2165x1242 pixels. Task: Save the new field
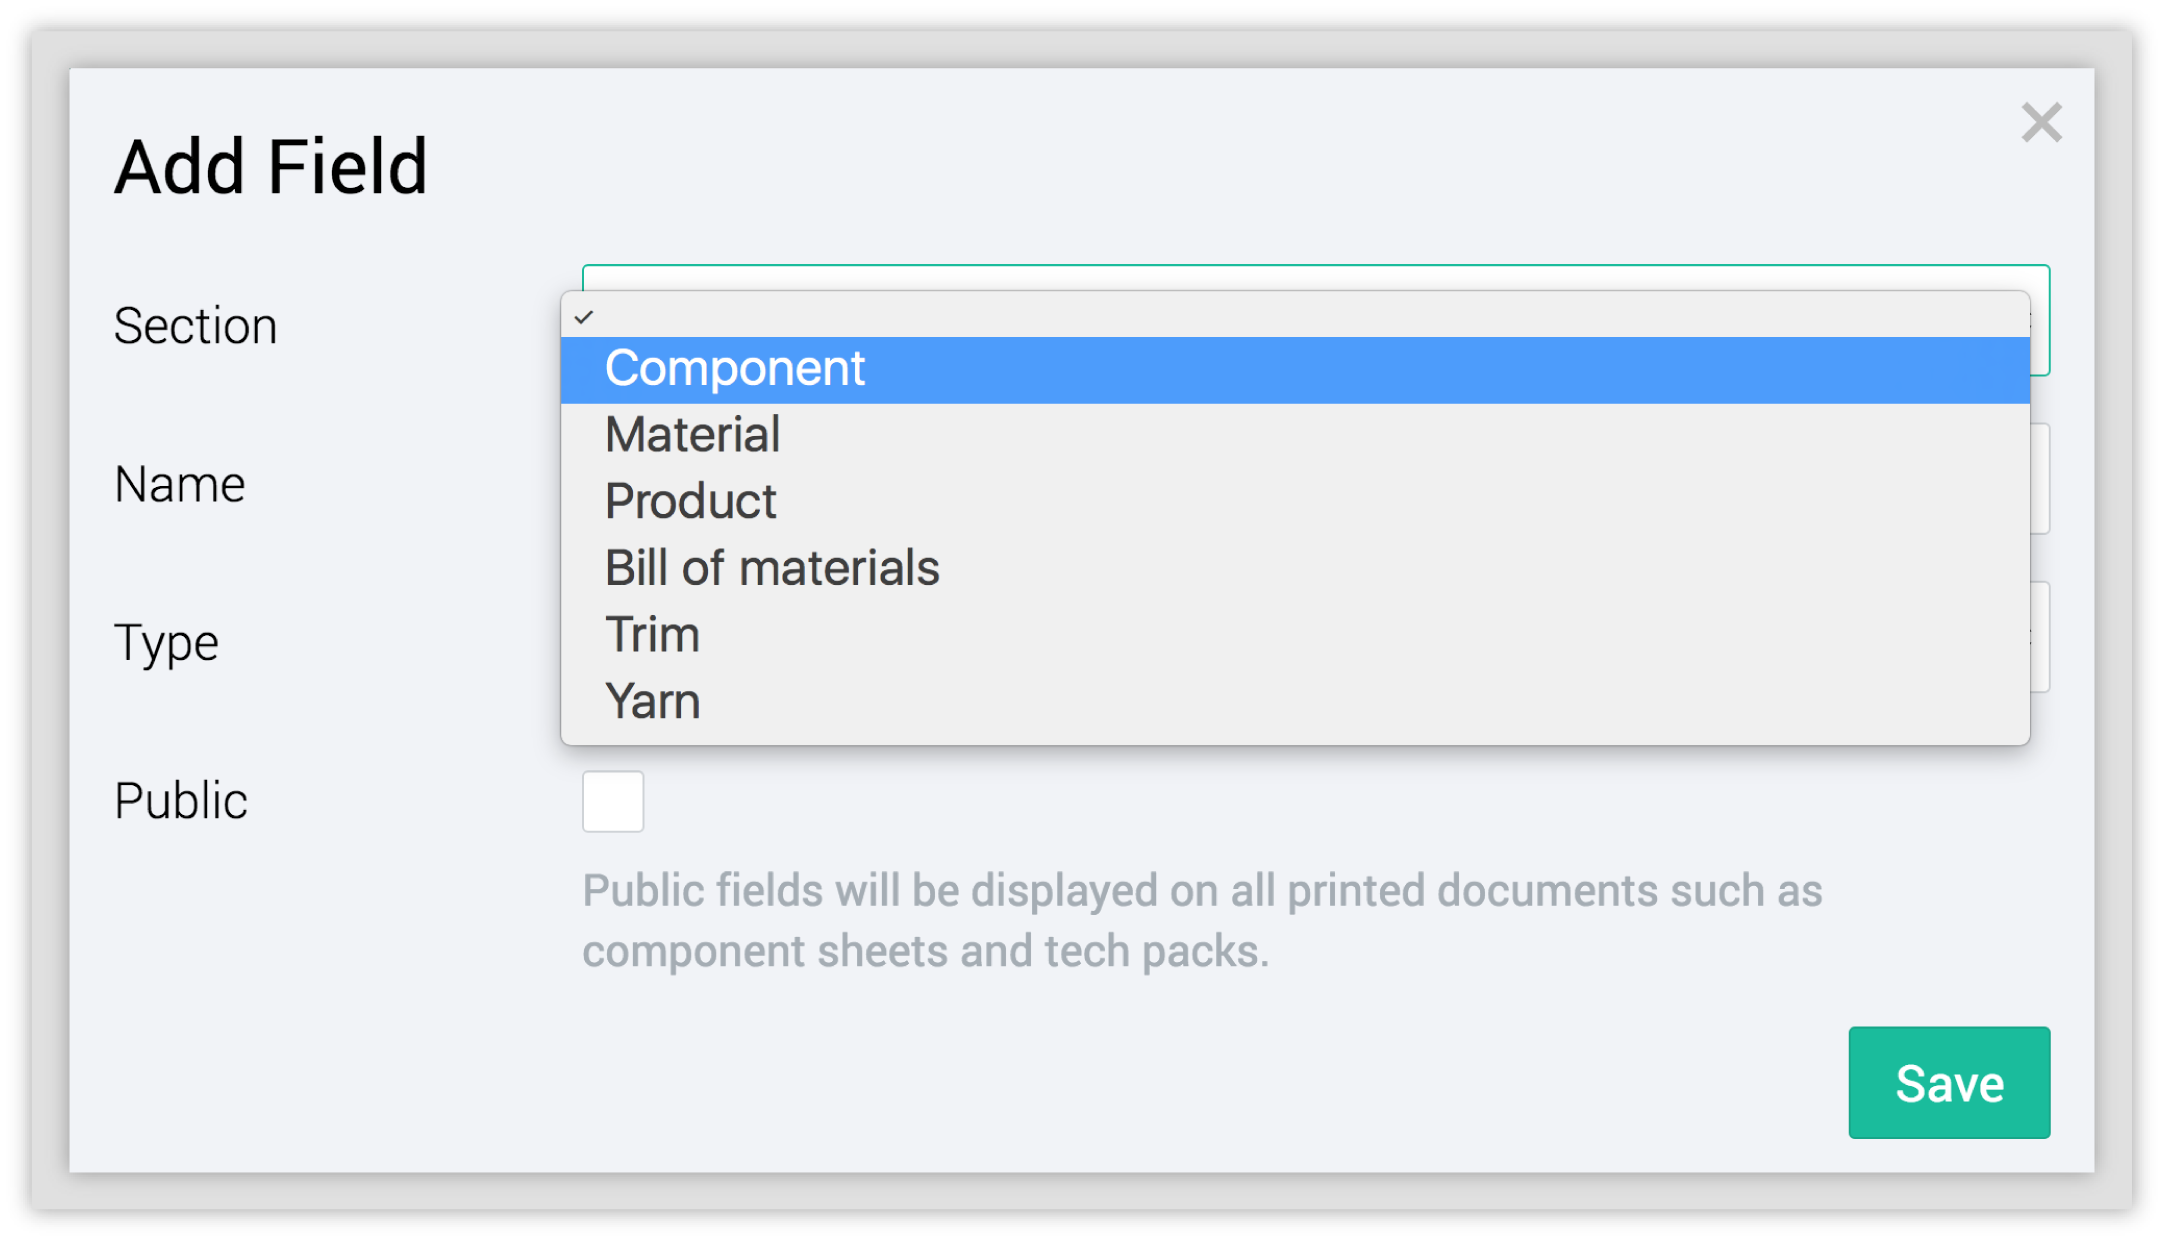tap(1948, 1082)
